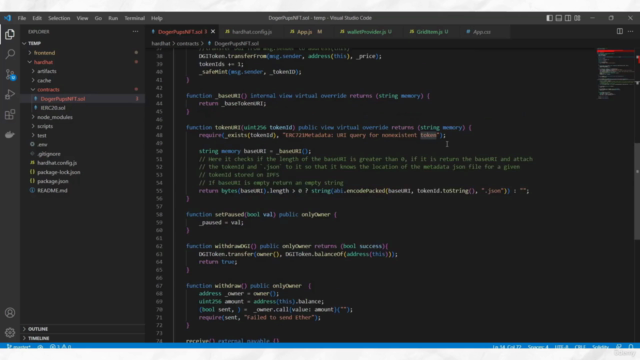Click the UTF-8 encoding indicator
Screen dimensions: 640x360
(x=561, y=347)
